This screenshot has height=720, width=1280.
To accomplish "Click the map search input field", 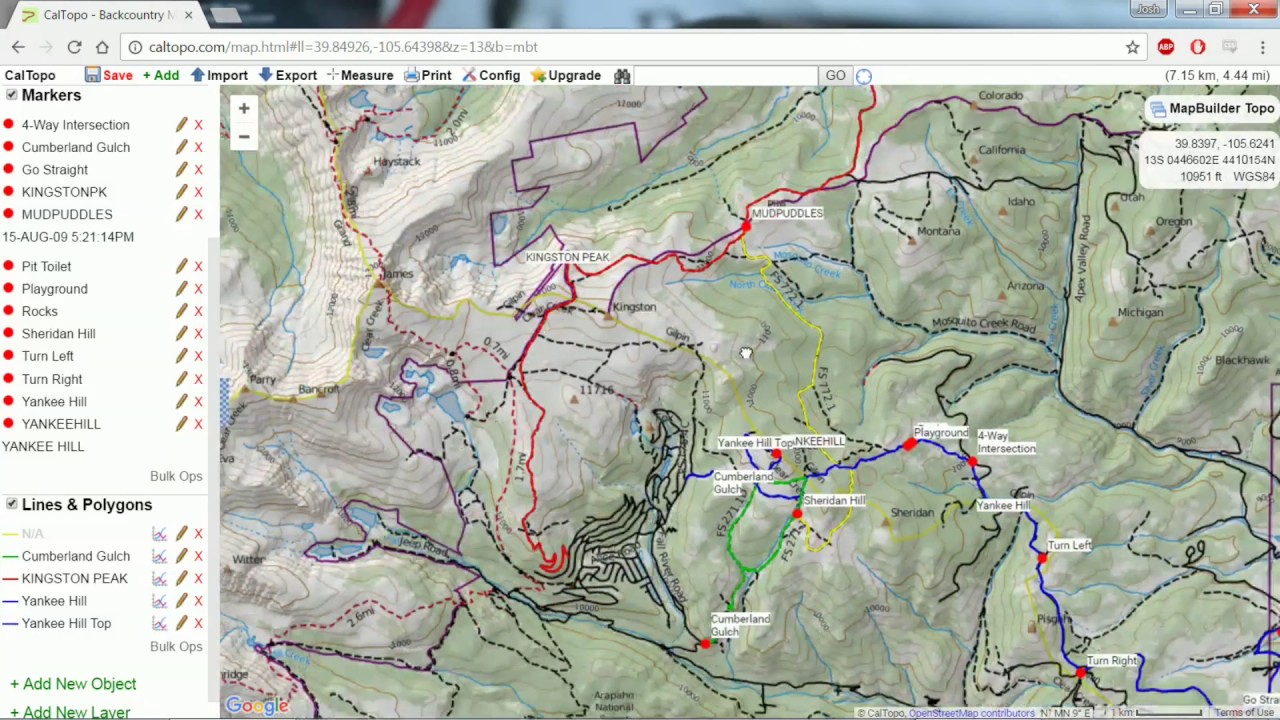I will click(x=726, y=76).
